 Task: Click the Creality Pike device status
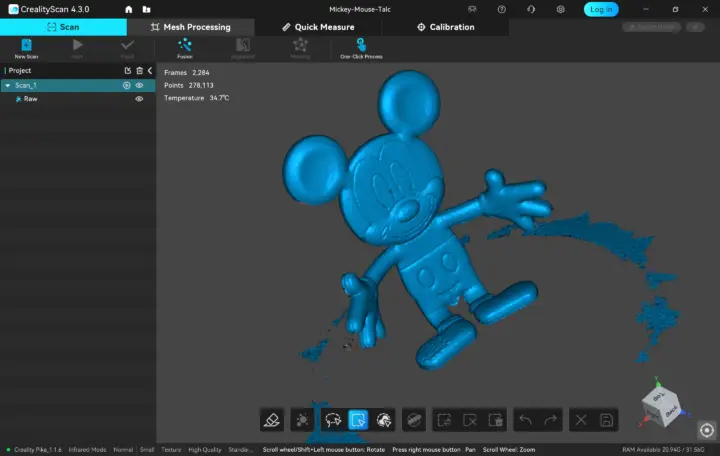point(38,450)
